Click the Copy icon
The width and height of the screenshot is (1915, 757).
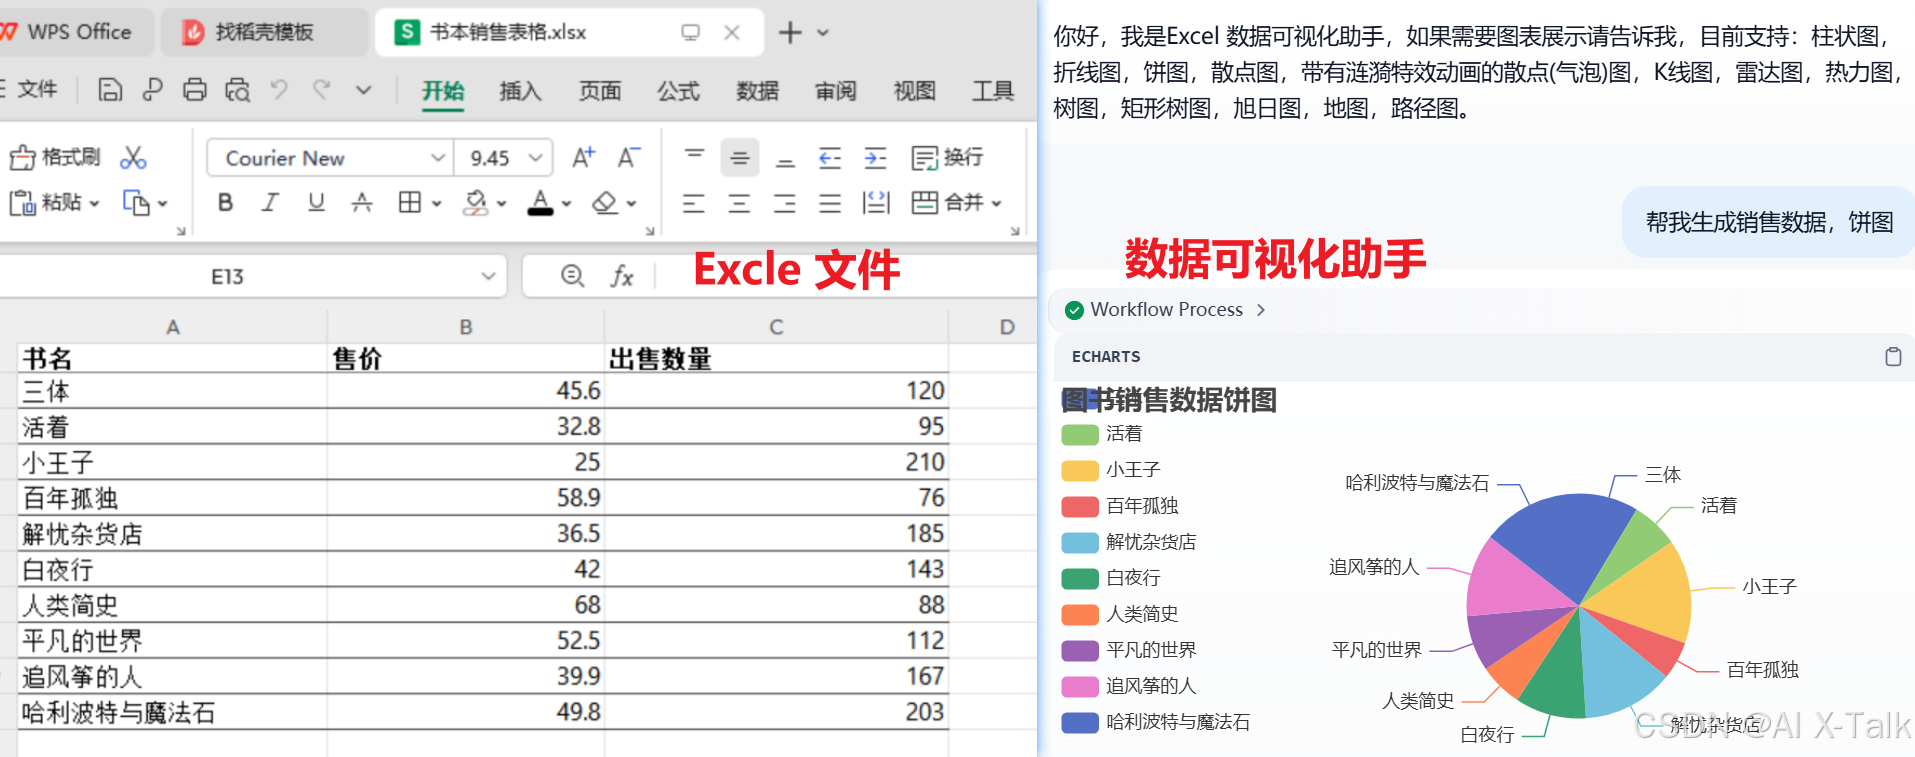tap(136, 203)
